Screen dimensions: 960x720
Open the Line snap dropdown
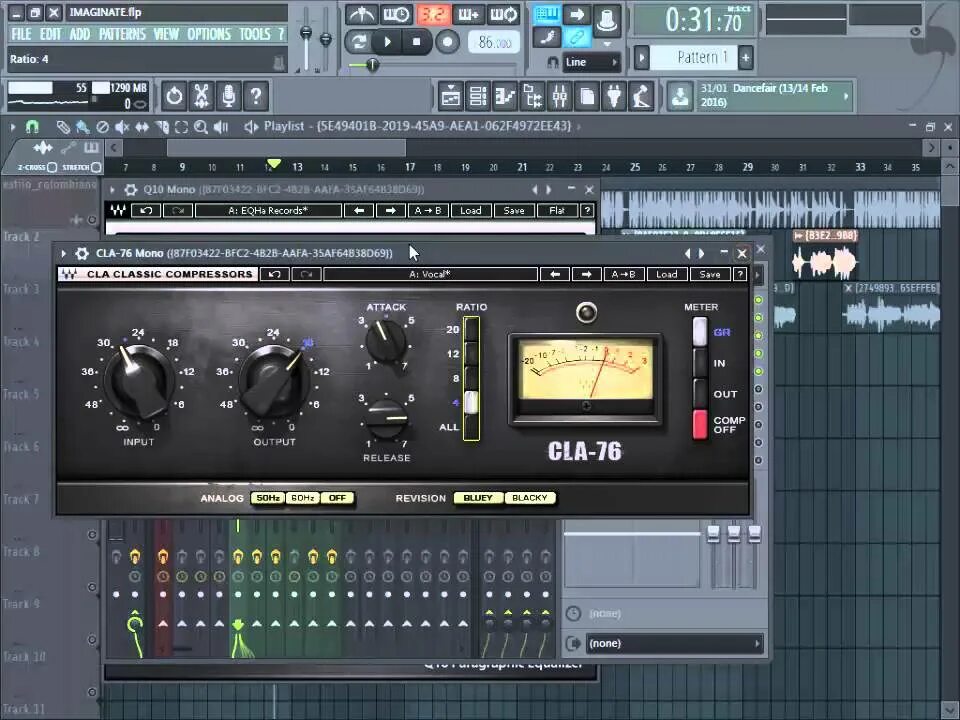point(591,62)
